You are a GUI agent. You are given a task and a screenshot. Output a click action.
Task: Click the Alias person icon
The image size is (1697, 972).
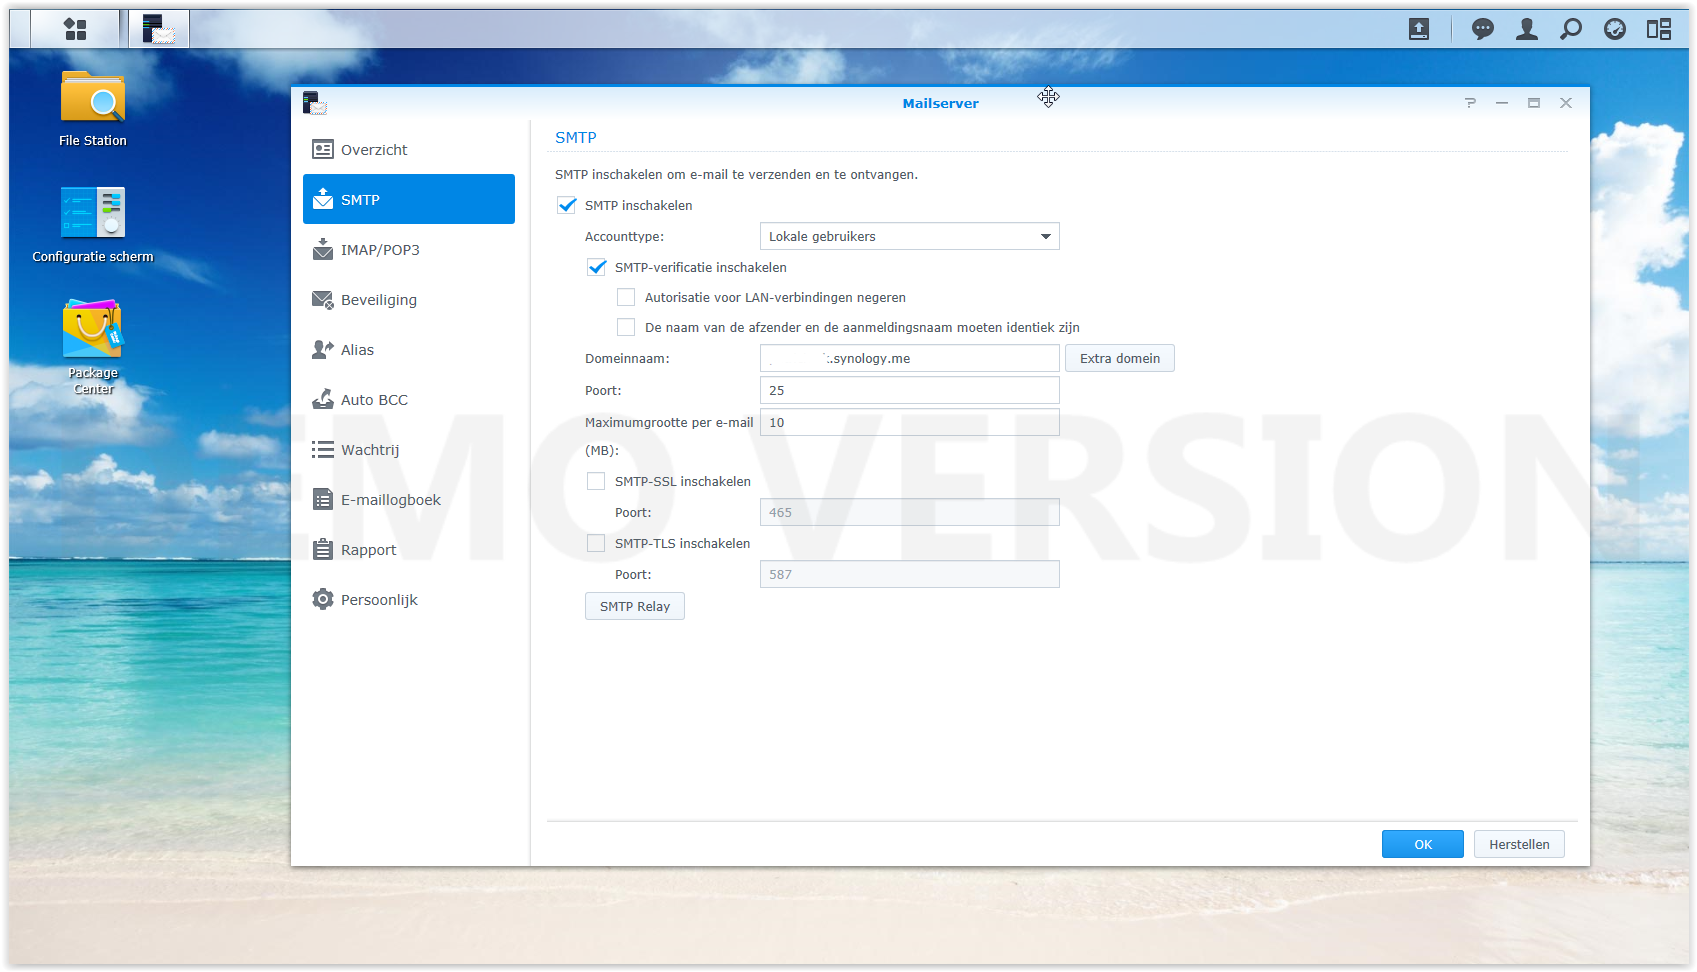322,350
